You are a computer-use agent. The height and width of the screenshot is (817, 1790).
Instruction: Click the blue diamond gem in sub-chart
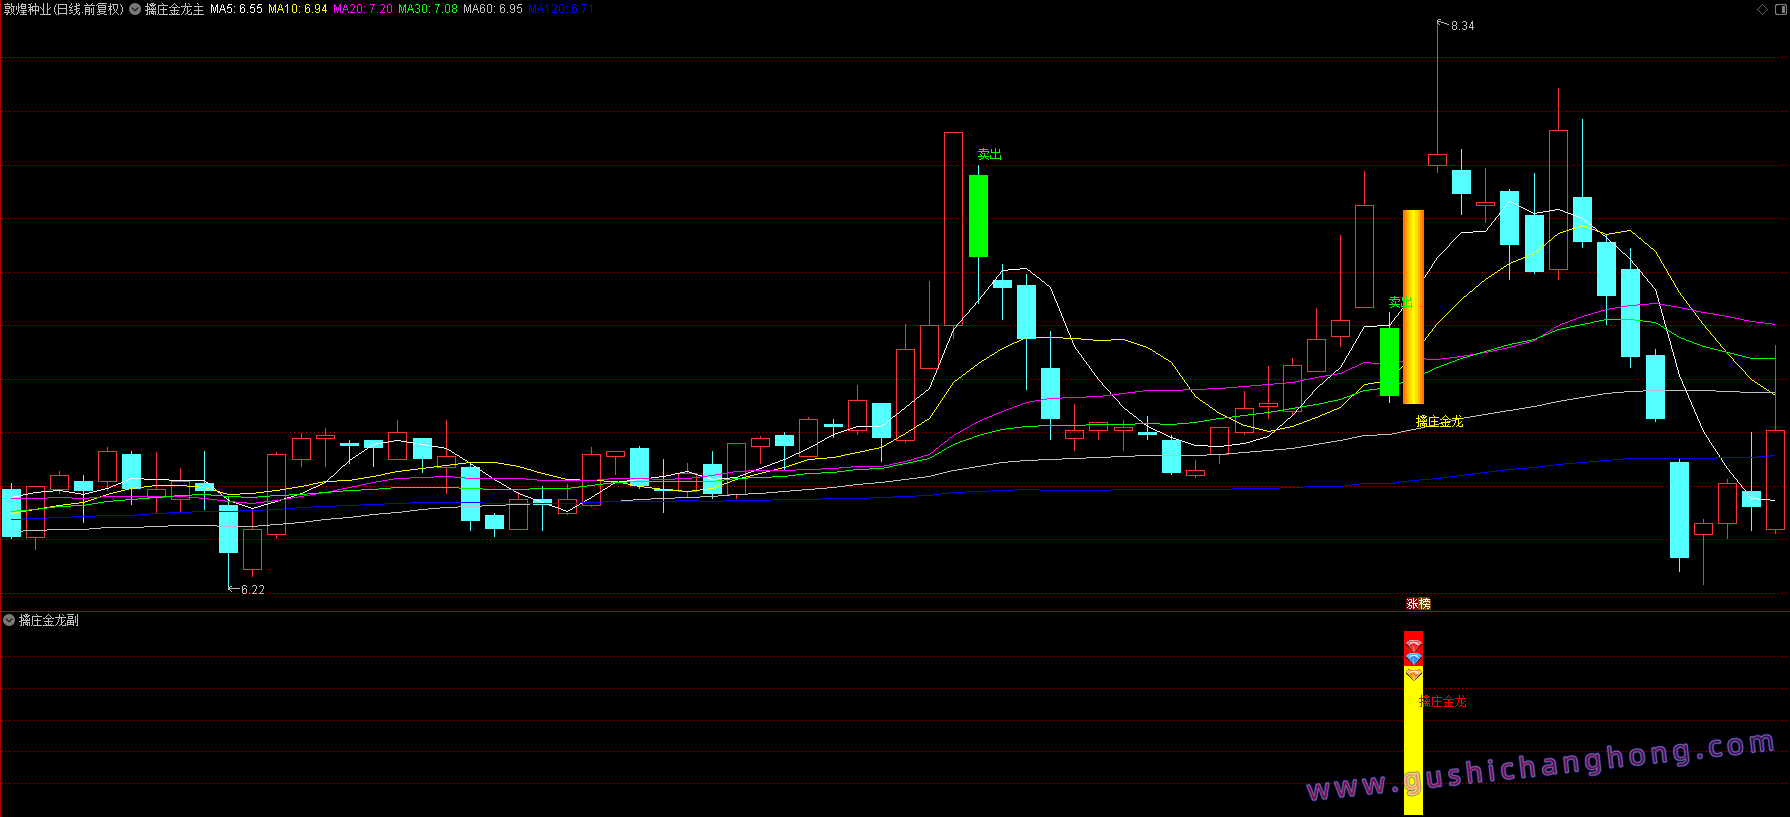1413,659
